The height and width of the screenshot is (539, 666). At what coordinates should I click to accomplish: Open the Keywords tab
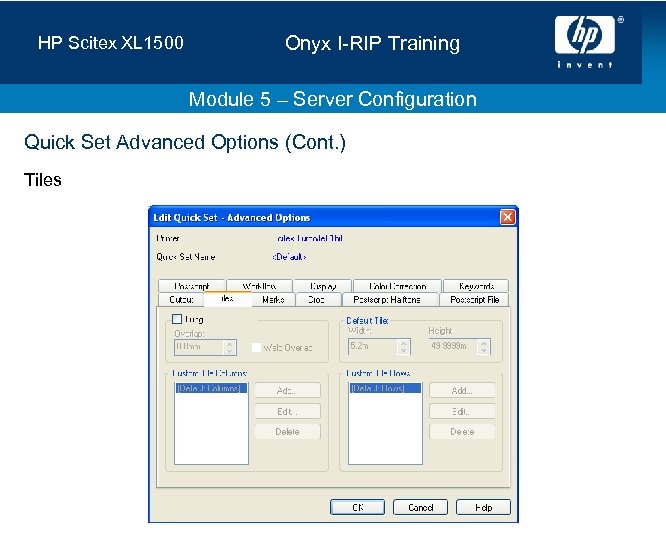[x=476, y=286]
